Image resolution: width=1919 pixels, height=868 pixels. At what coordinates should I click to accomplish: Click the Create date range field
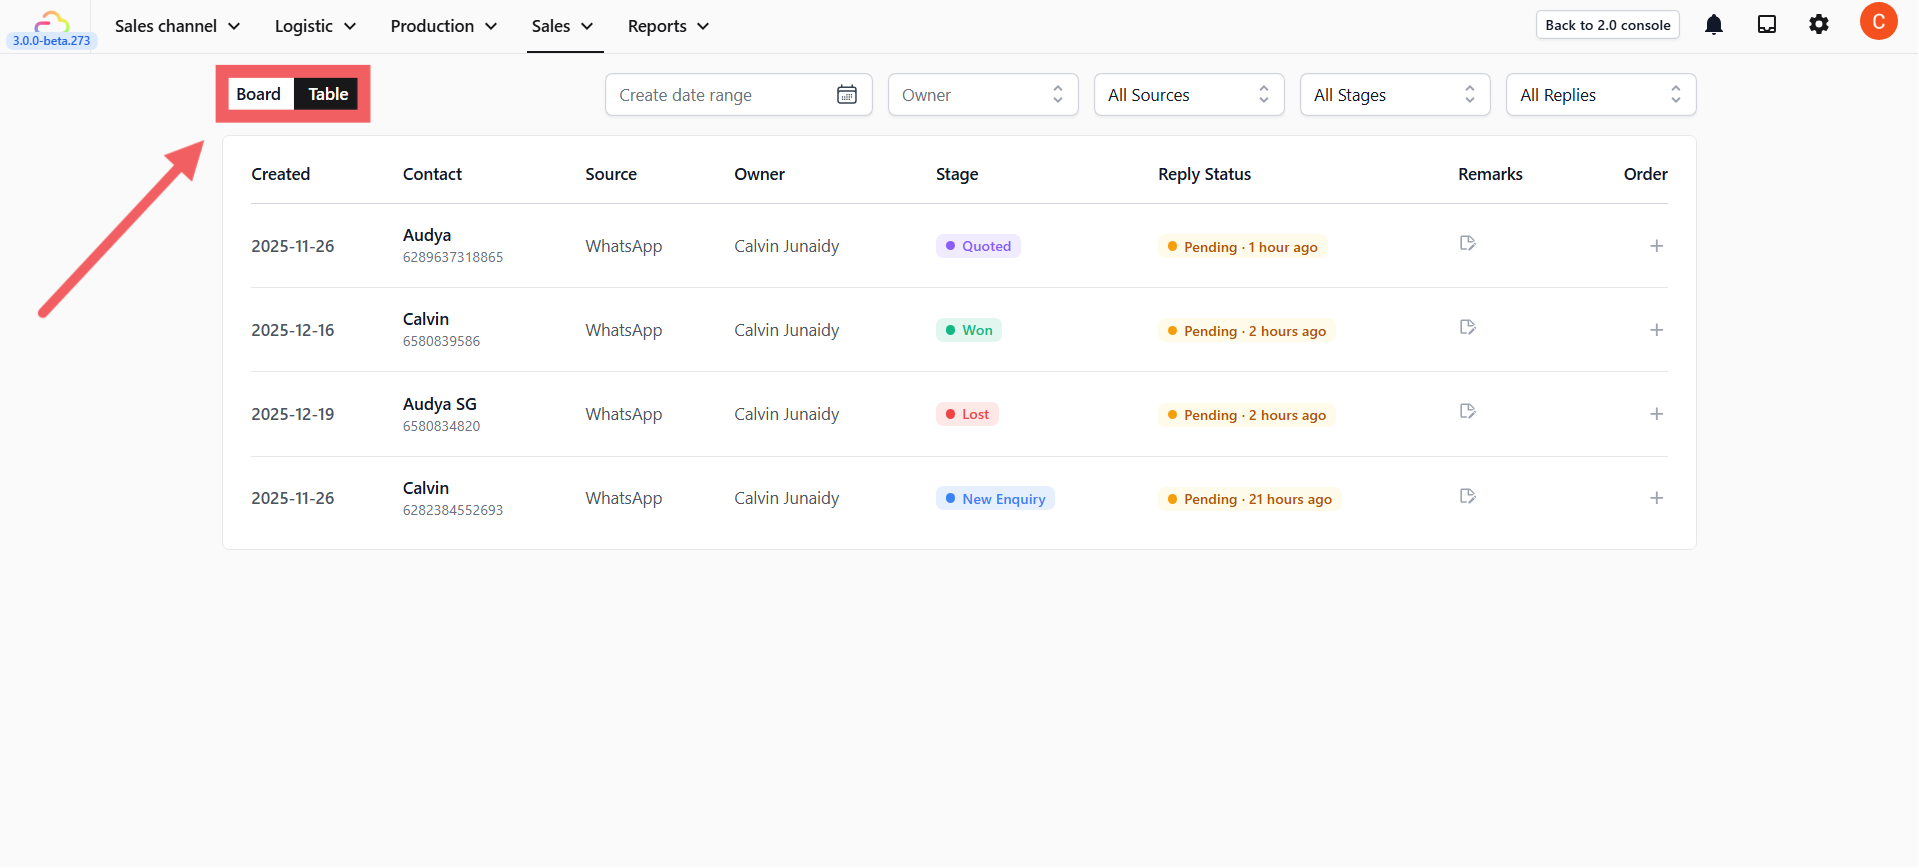pyautogui.click(x=738, y=95)
